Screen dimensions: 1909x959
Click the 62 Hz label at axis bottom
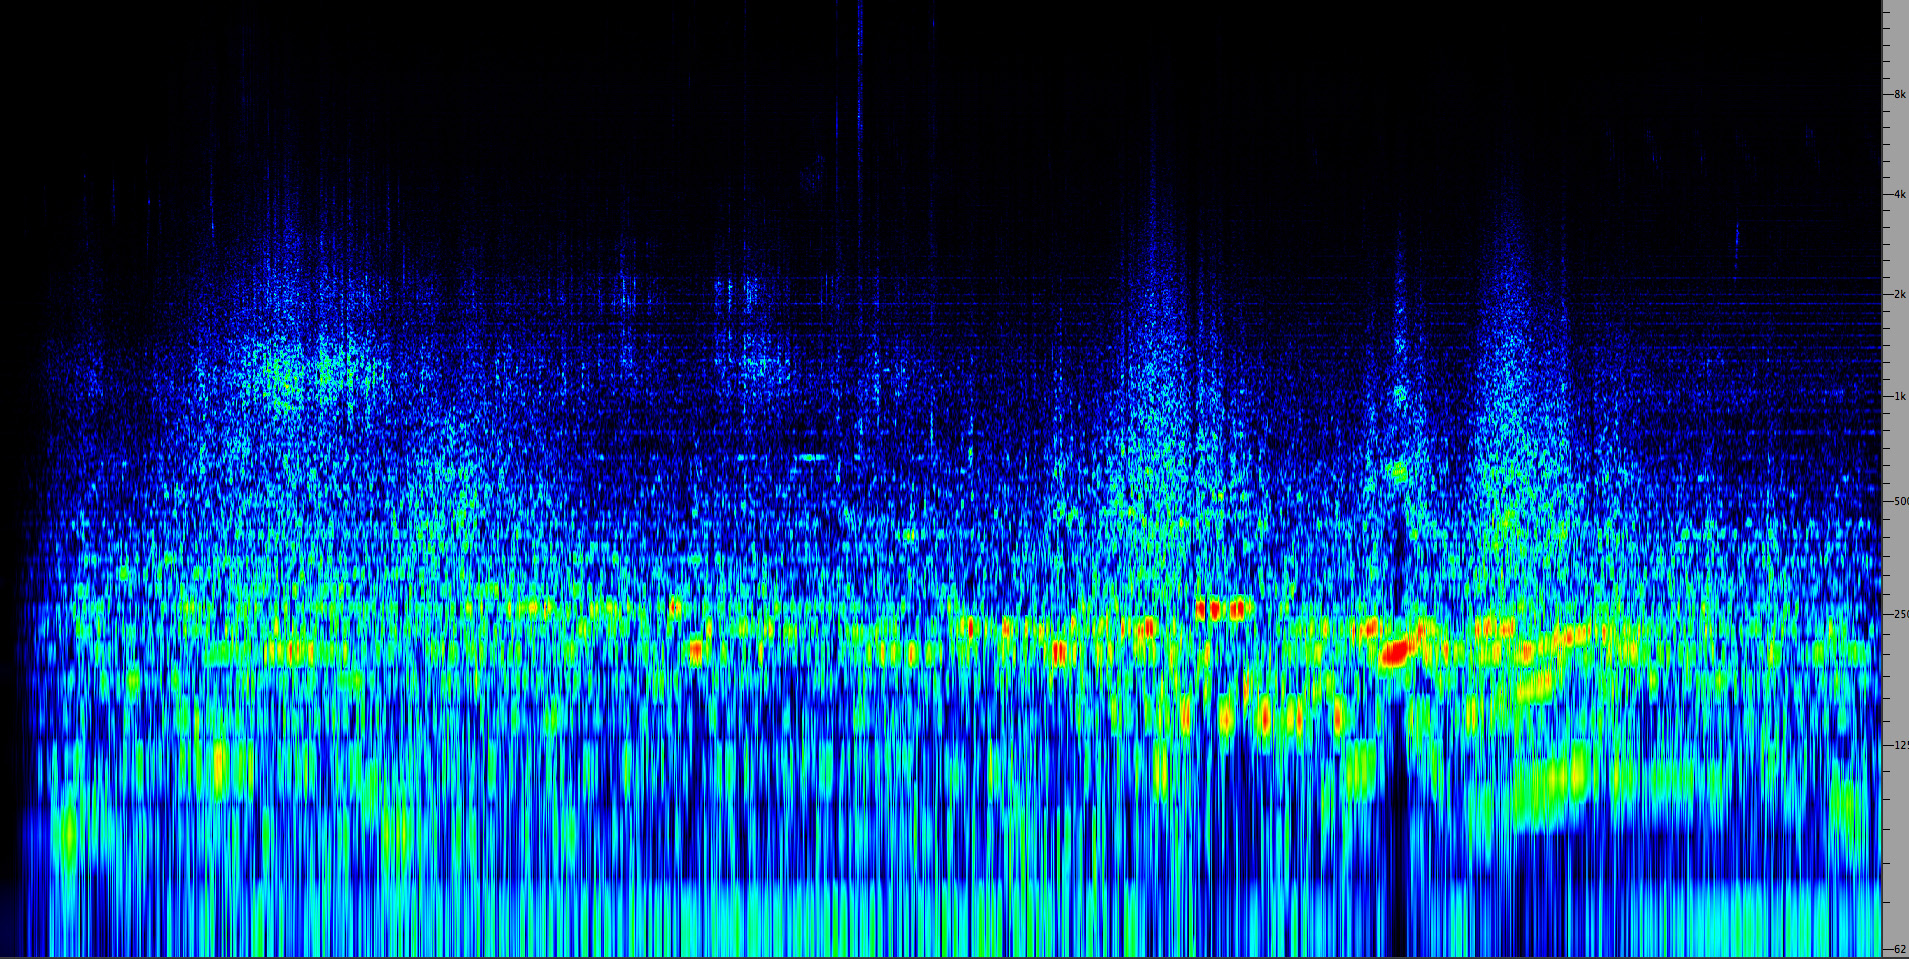[x=1897, y=949]
